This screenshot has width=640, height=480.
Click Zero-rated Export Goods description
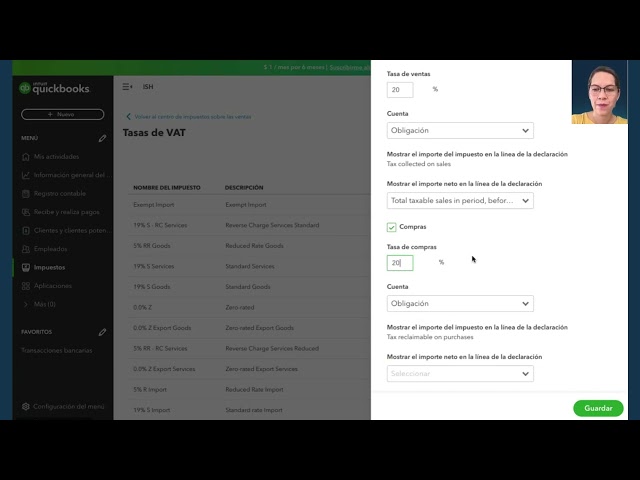260,328
